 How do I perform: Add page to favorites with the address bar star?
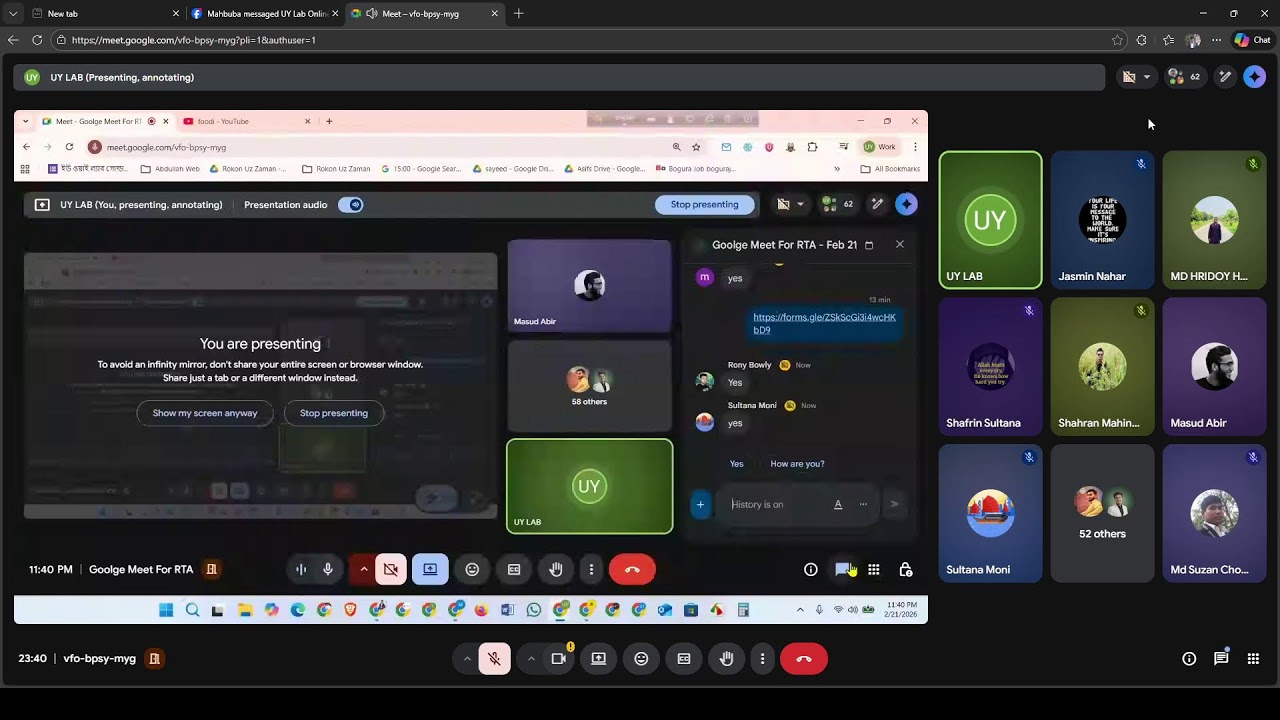[1117, 40]
